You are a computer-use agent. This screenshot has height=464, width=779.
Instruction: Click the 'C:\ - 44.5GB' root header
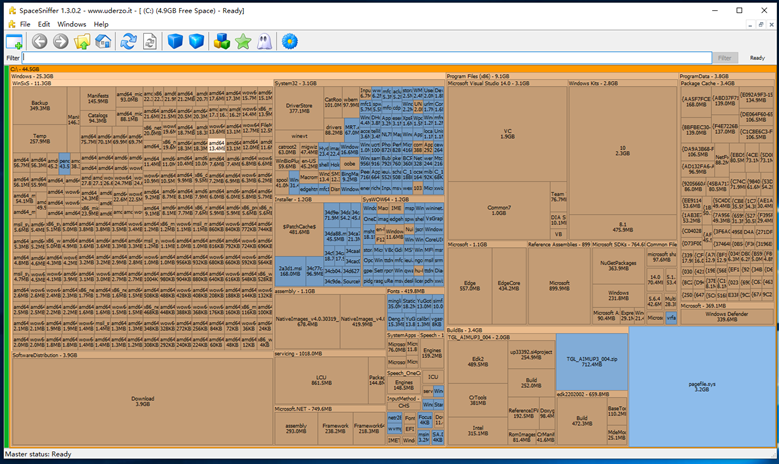[392, 69]
